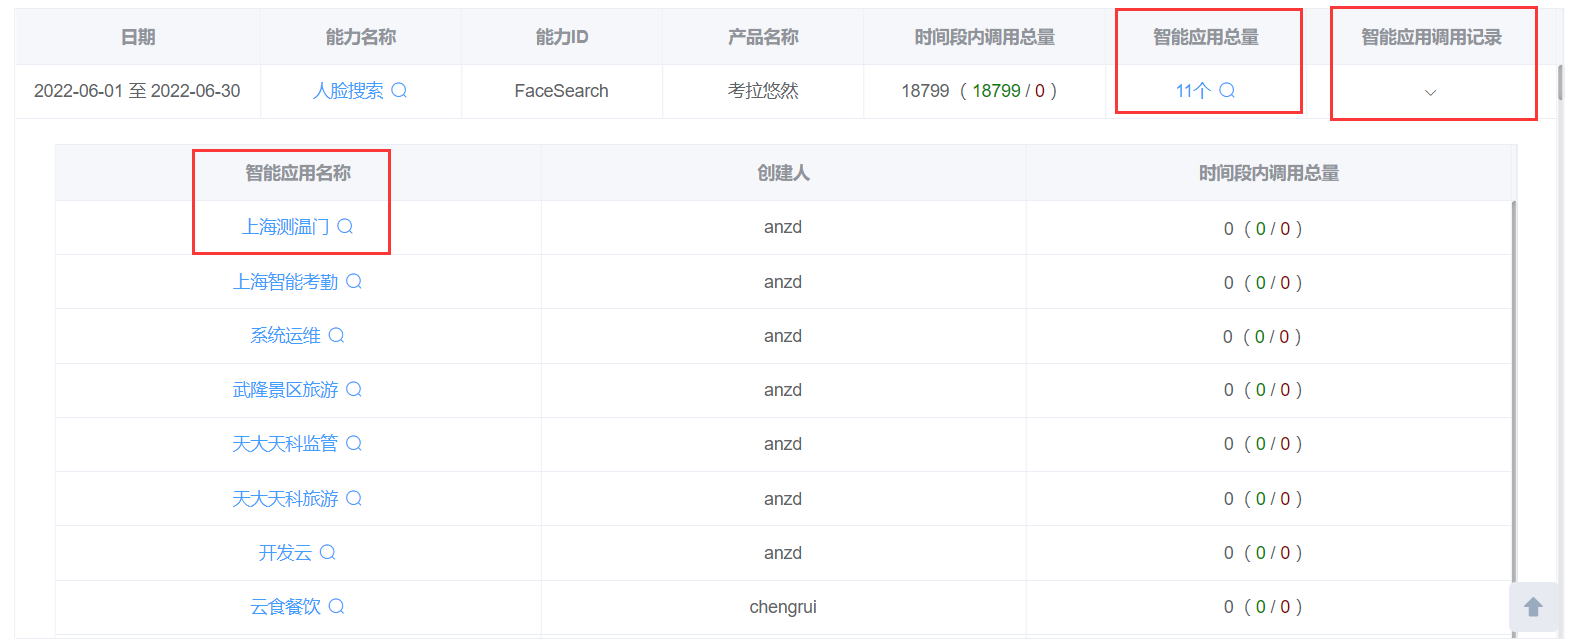Click the 智能应用名称 column header

[298, 173]
